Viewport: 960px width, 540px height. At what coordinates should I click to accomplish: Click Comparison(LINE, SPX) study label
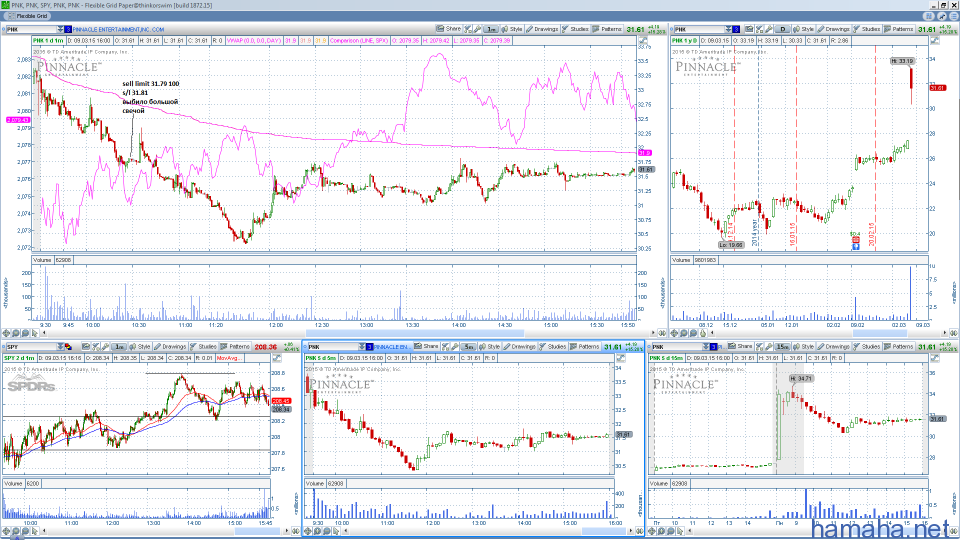359,41
